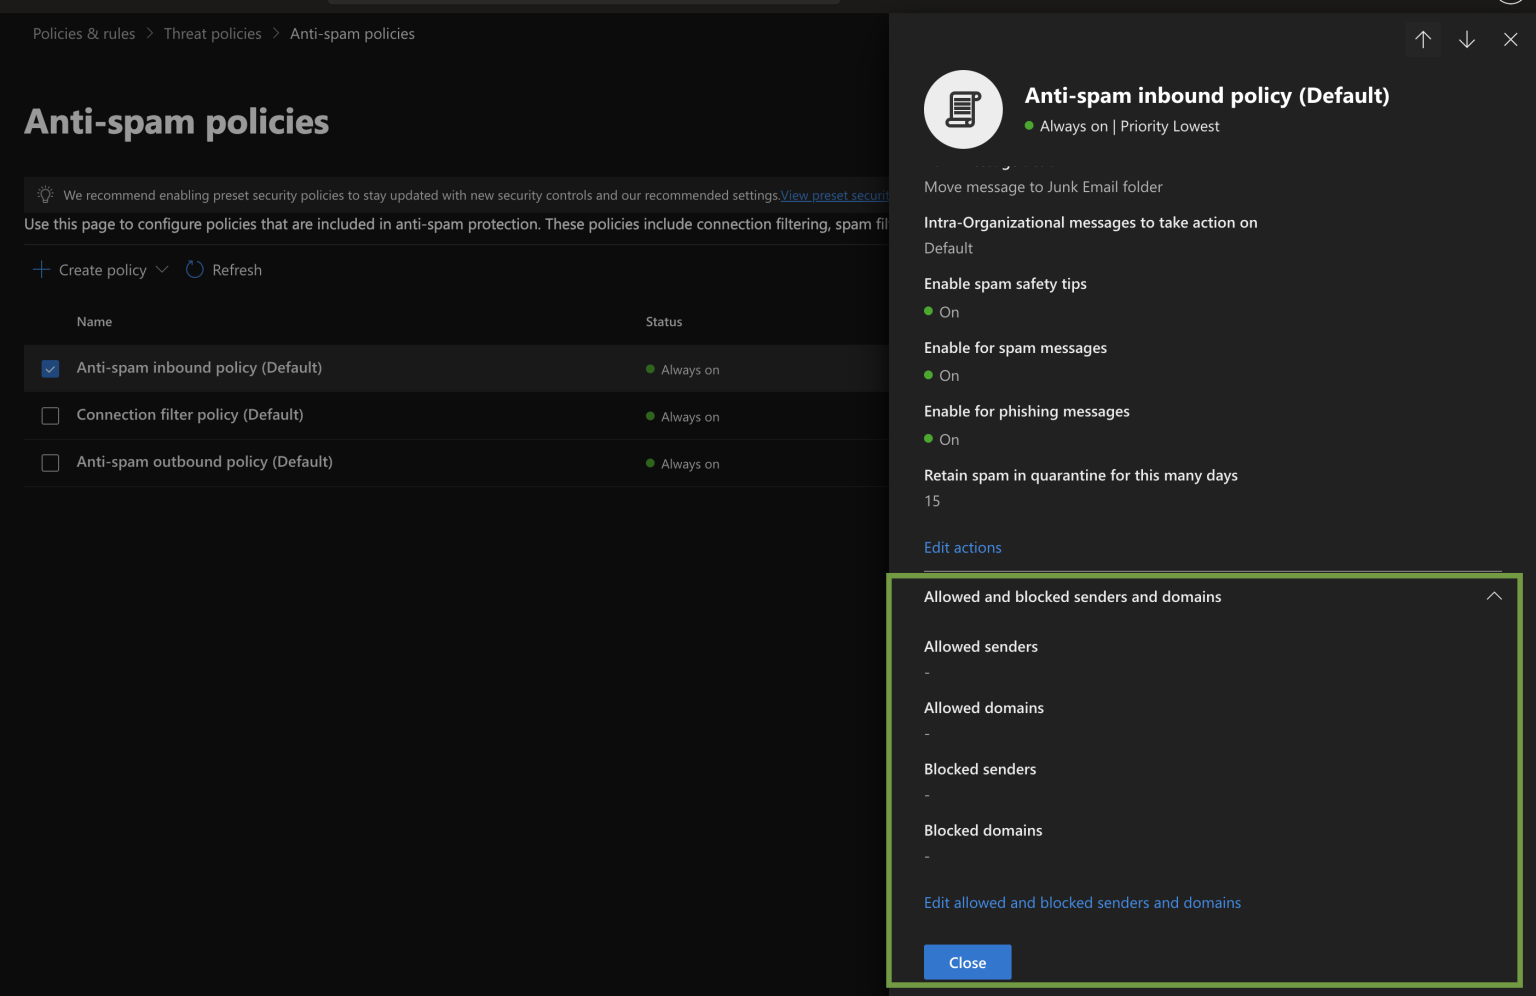Check the Connection filter policy checkbox
Screen dimensions: 1536x996
tap(50, 415)
